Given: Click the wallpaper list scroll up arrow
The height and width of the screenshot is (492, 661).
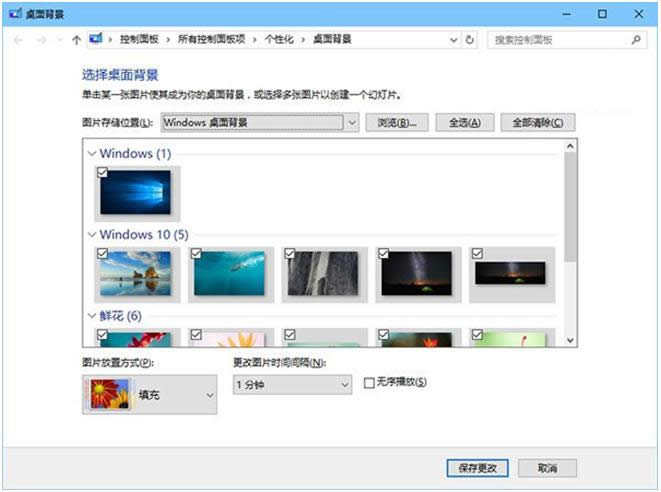Looking at the screenshot, I should 570,146.
